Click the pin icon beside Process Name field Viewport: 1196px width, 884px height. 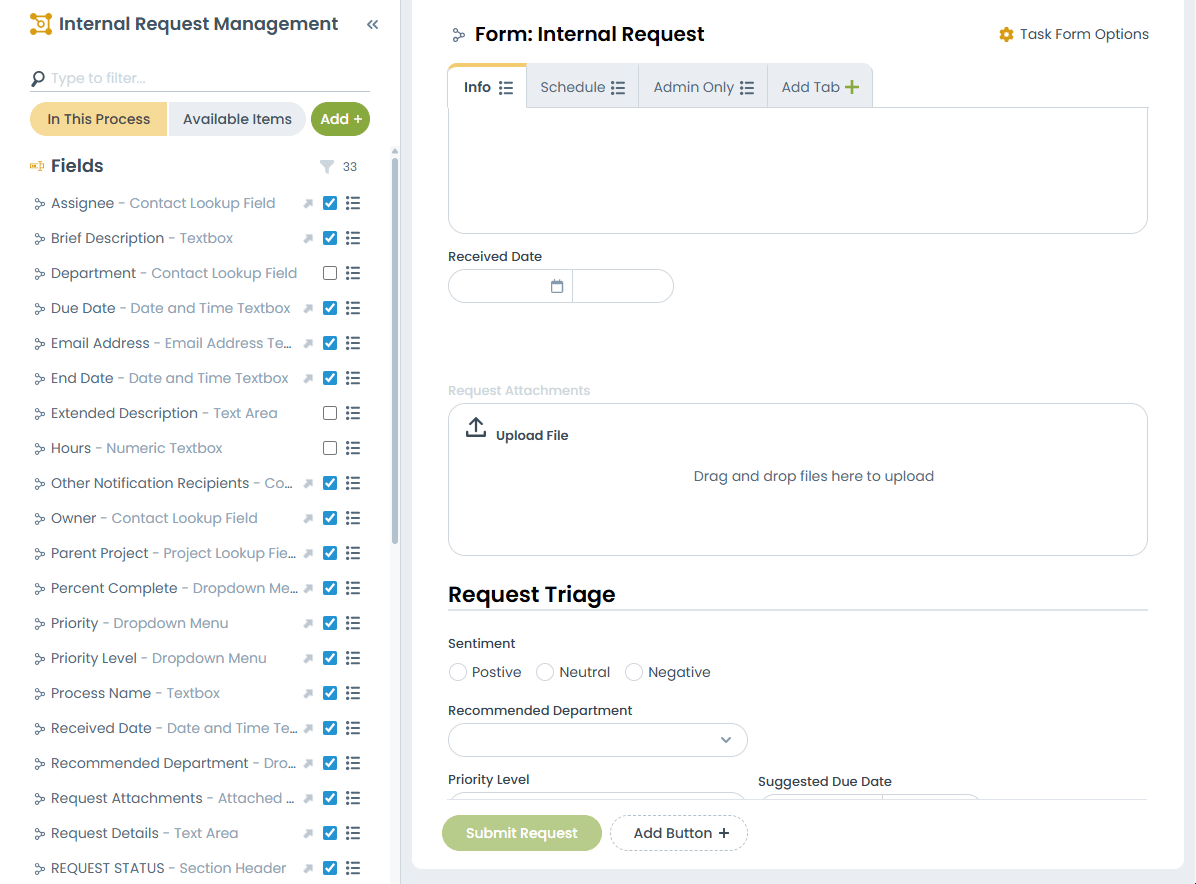pyautogui.click(x=308, y=694)
